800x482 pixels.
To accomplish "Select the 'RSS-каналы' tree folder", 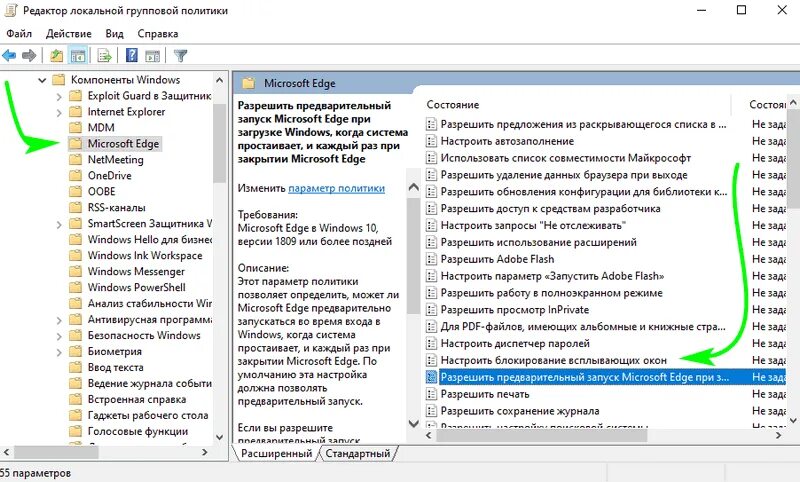I will 116,208.
